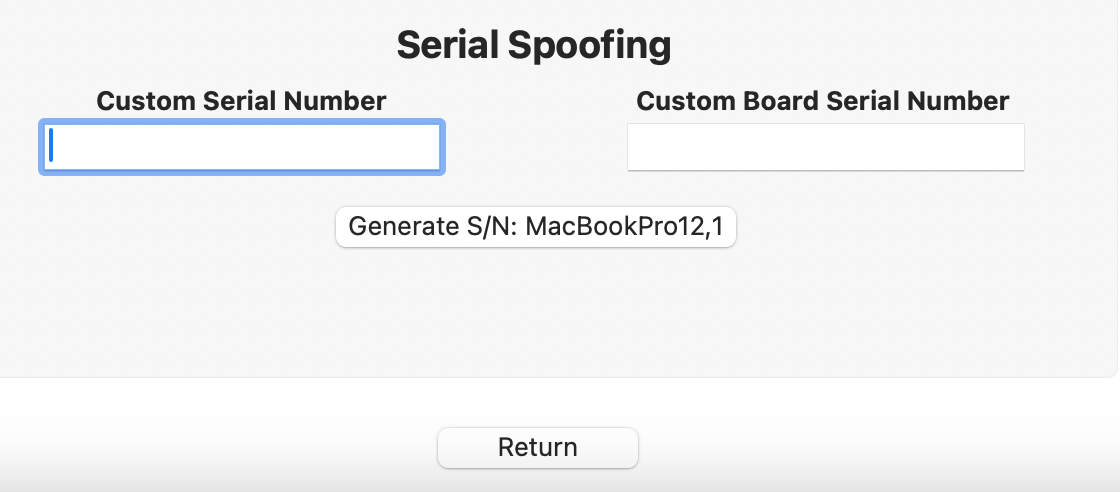Click the Return button
The image size is (1120, 492).
[537, 447]
